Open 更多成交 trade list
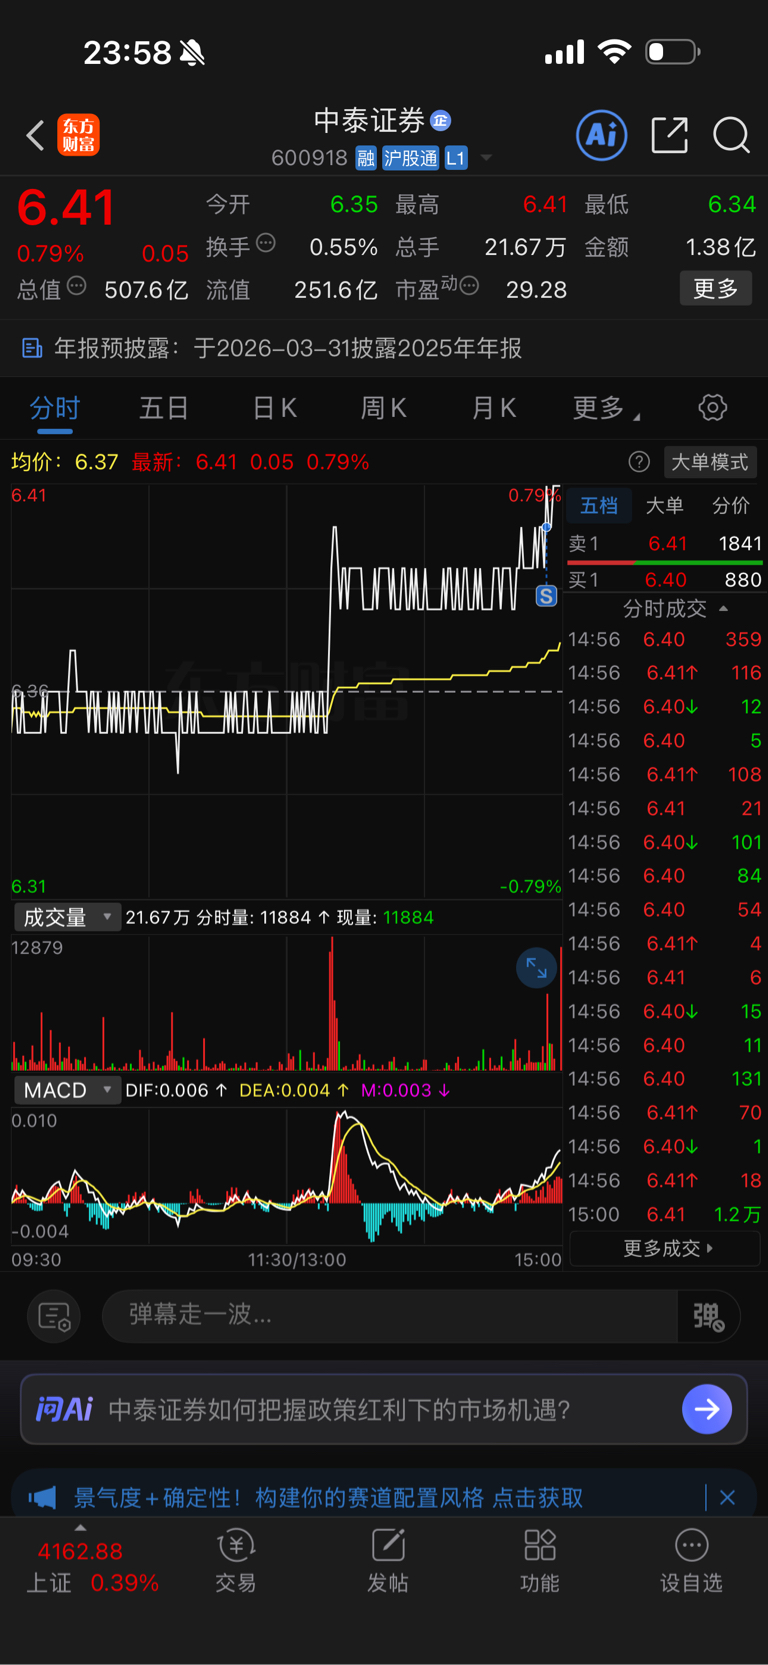This screenshot has height=1665, width=768. 665,1248
